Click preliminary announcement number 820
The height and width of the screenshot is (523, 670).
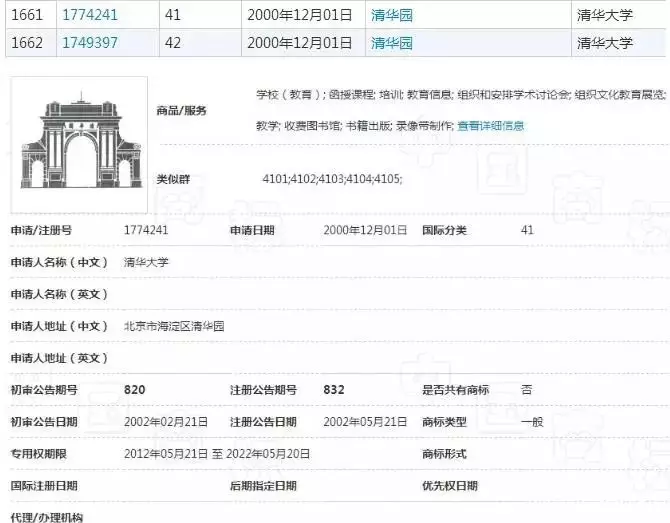(x=135, y=390)
